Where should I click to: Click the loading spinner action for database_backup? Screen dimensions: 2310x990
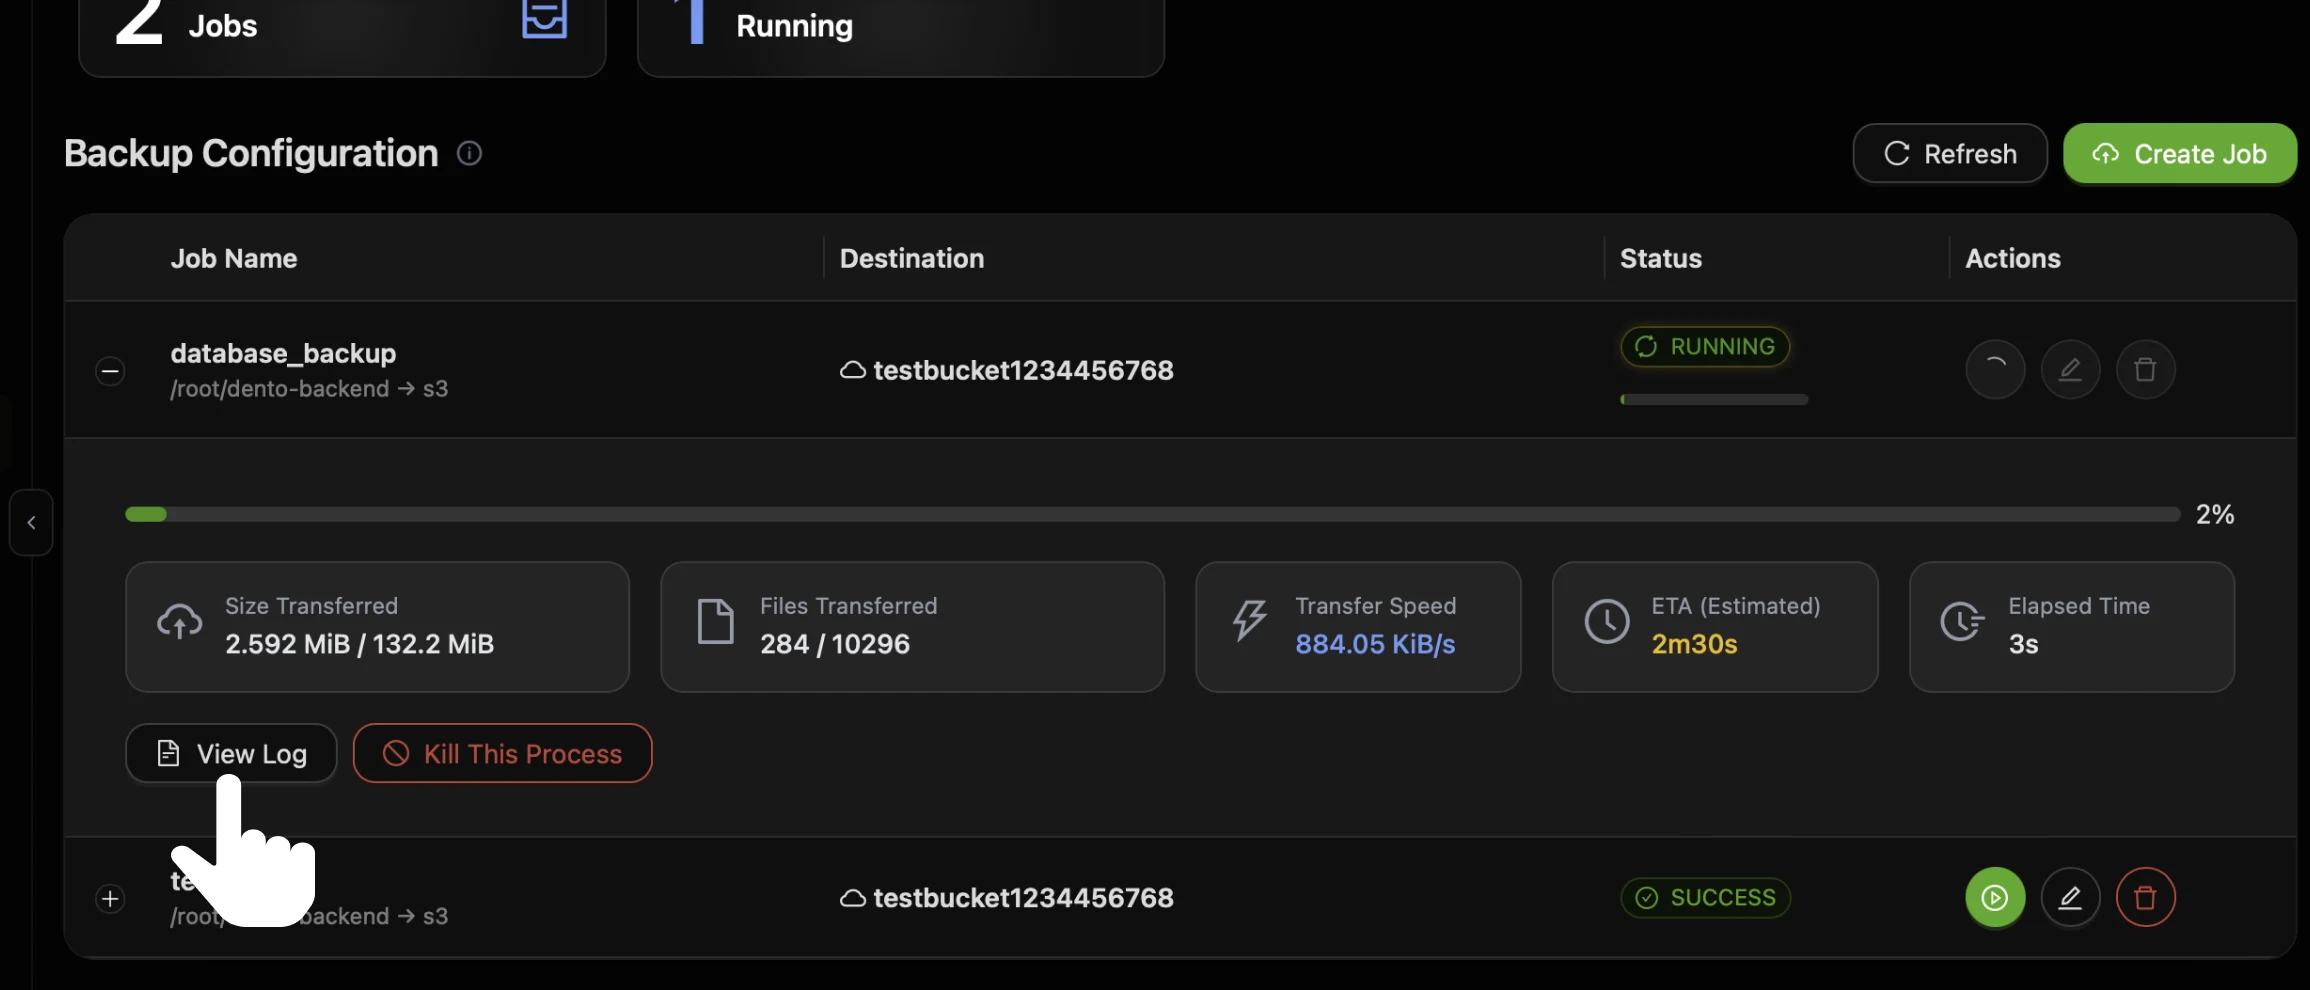(x=1995, y=370)
